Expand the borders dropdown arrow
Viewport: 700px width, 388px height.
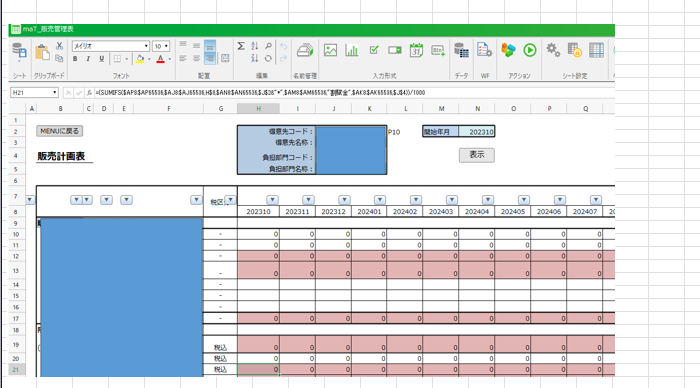(126, 59)
